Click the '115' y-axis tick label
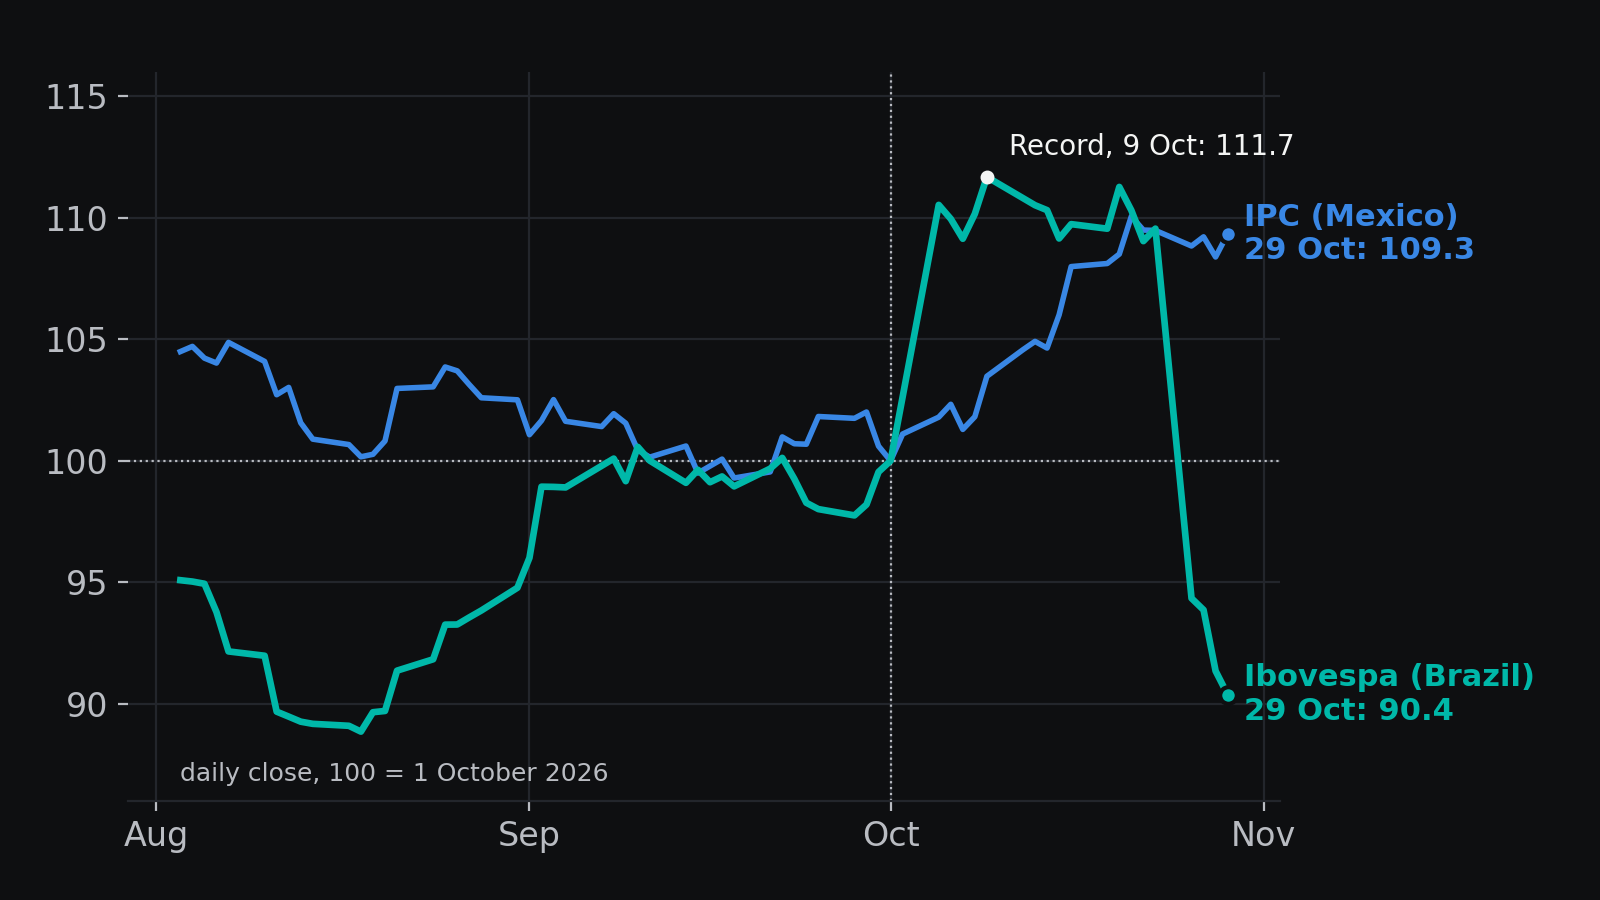The height and width of the screenshot is (900, 1600). 76,98
